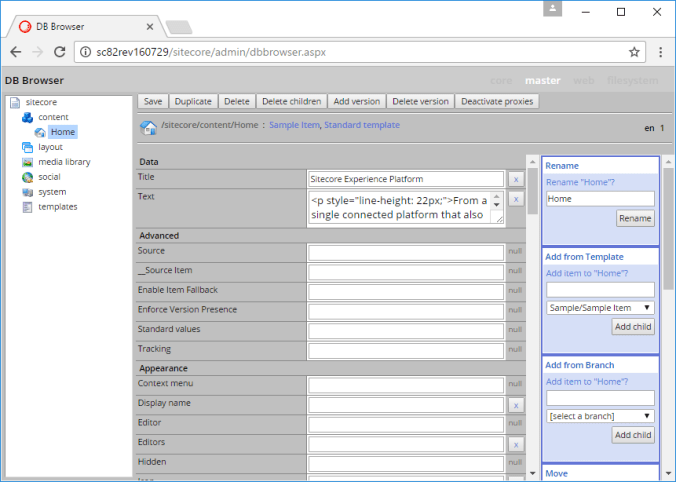Viewport: 676px width, 482px height.
Task: Click site info icon in address bar
Action: 86,52
